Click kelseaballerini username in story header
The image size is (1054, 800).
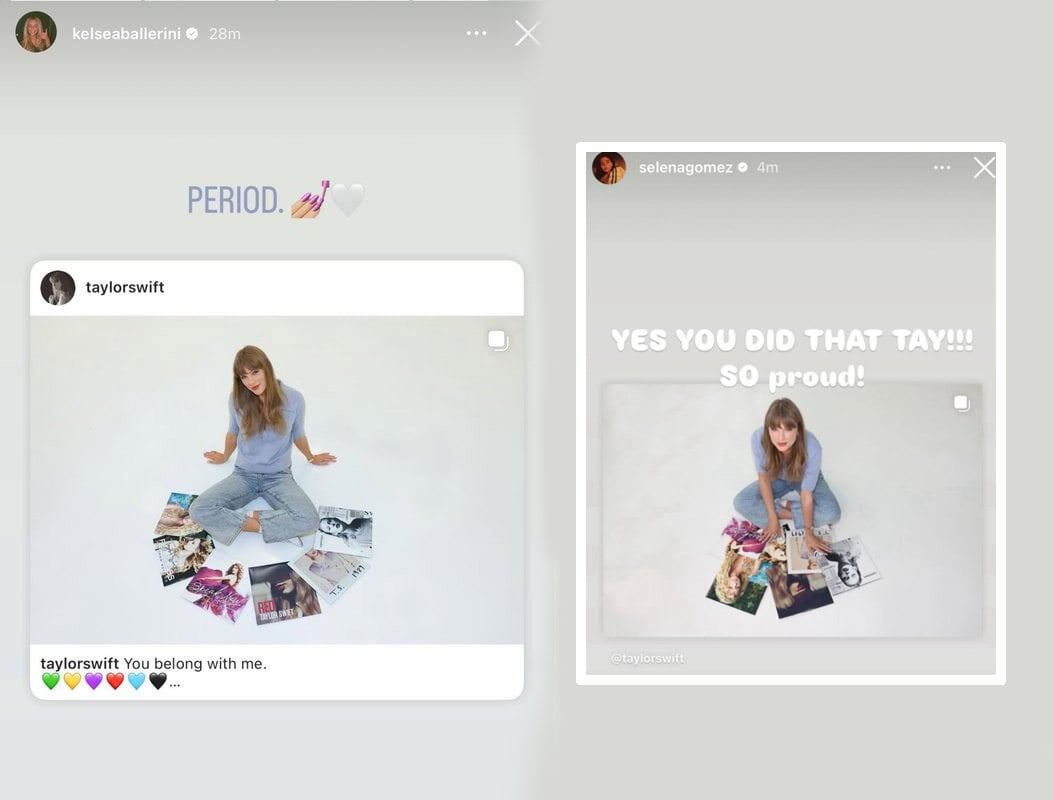click(x=126, y=34)
